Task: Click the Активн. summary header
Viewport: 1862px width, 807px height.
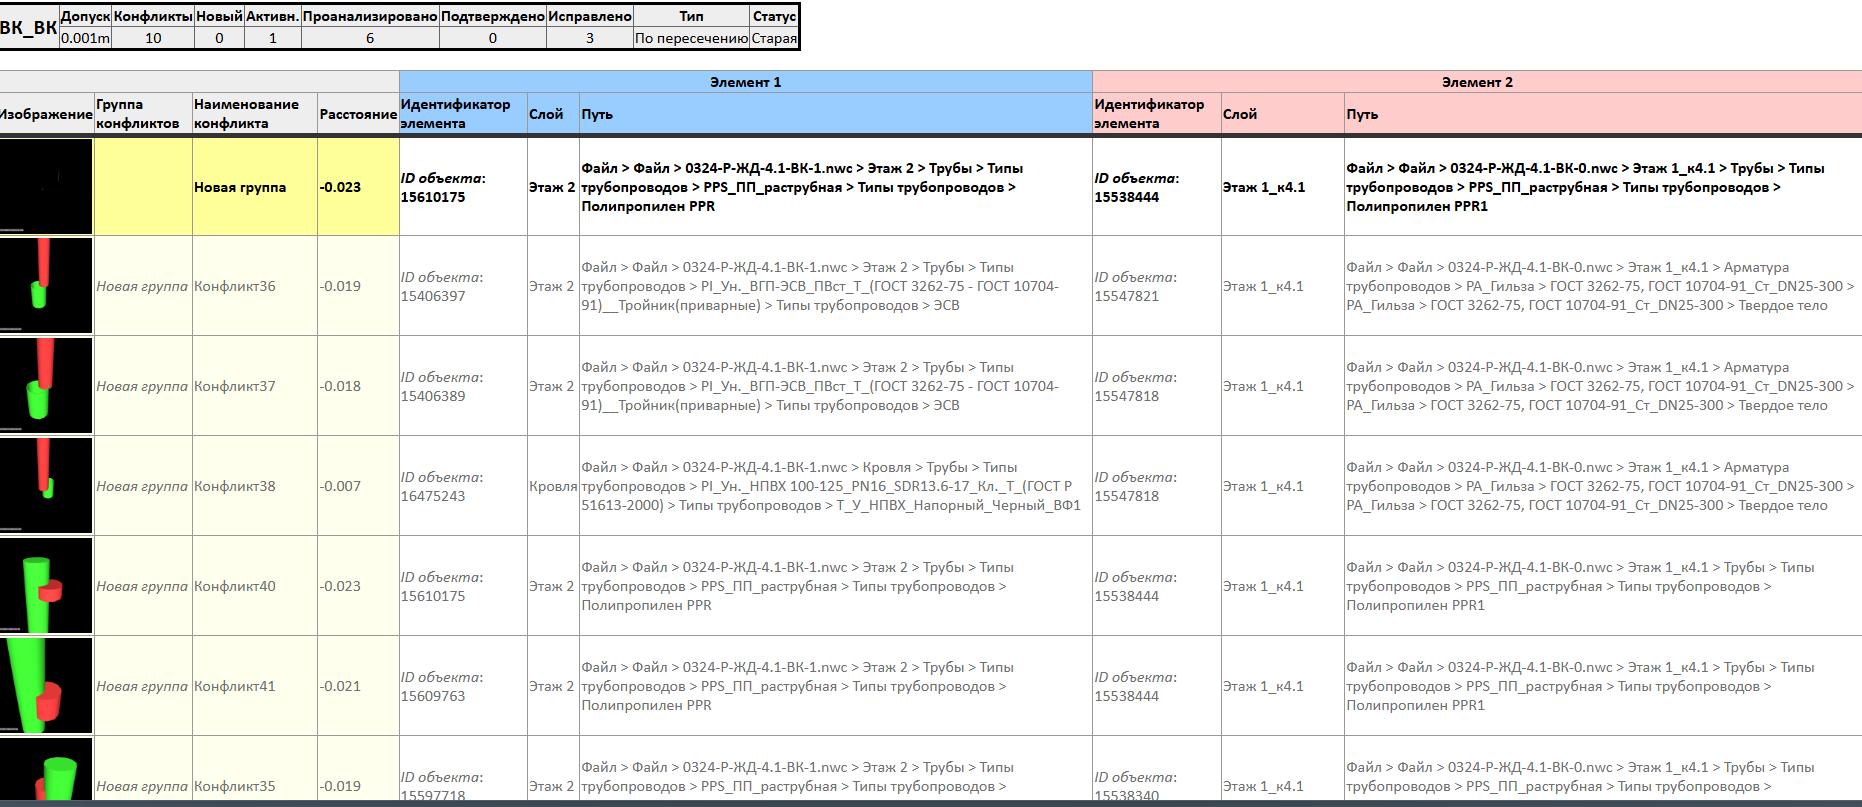Action: coord(273,16)
